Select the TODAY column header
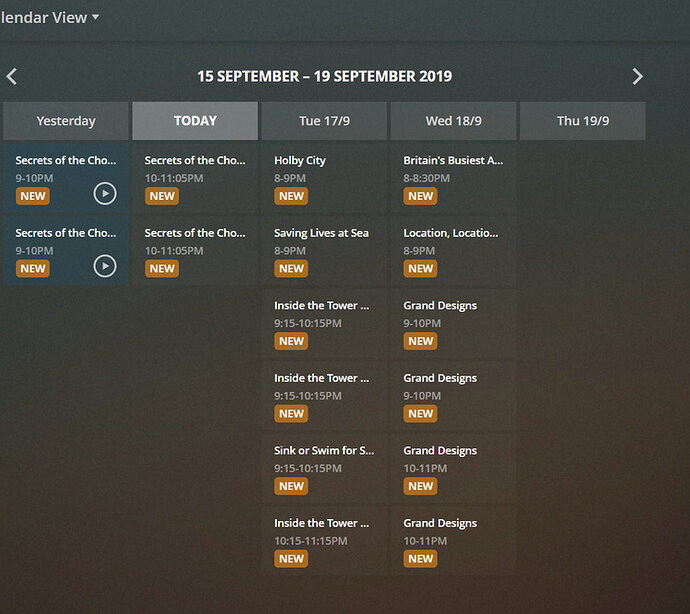 195,121
